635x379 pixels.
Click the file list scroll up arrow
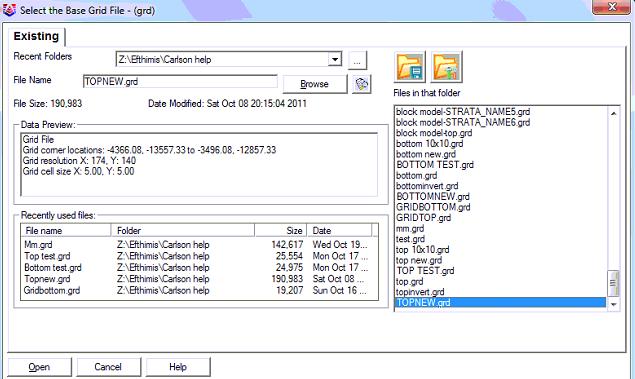click(x=613, y=113)
